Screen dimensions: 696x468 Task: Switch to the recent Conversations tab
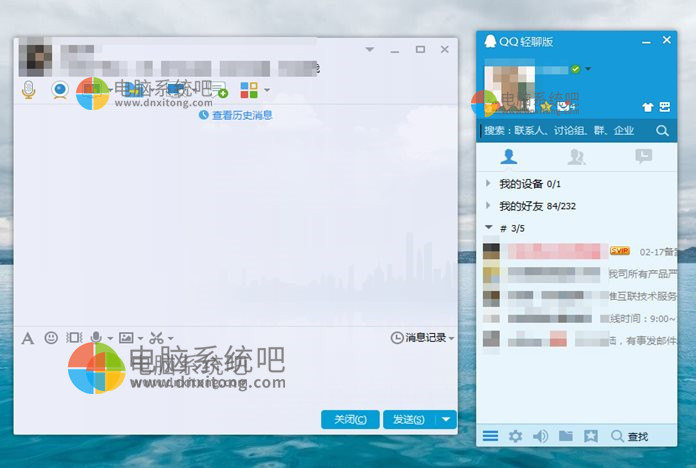click(643, 156)
